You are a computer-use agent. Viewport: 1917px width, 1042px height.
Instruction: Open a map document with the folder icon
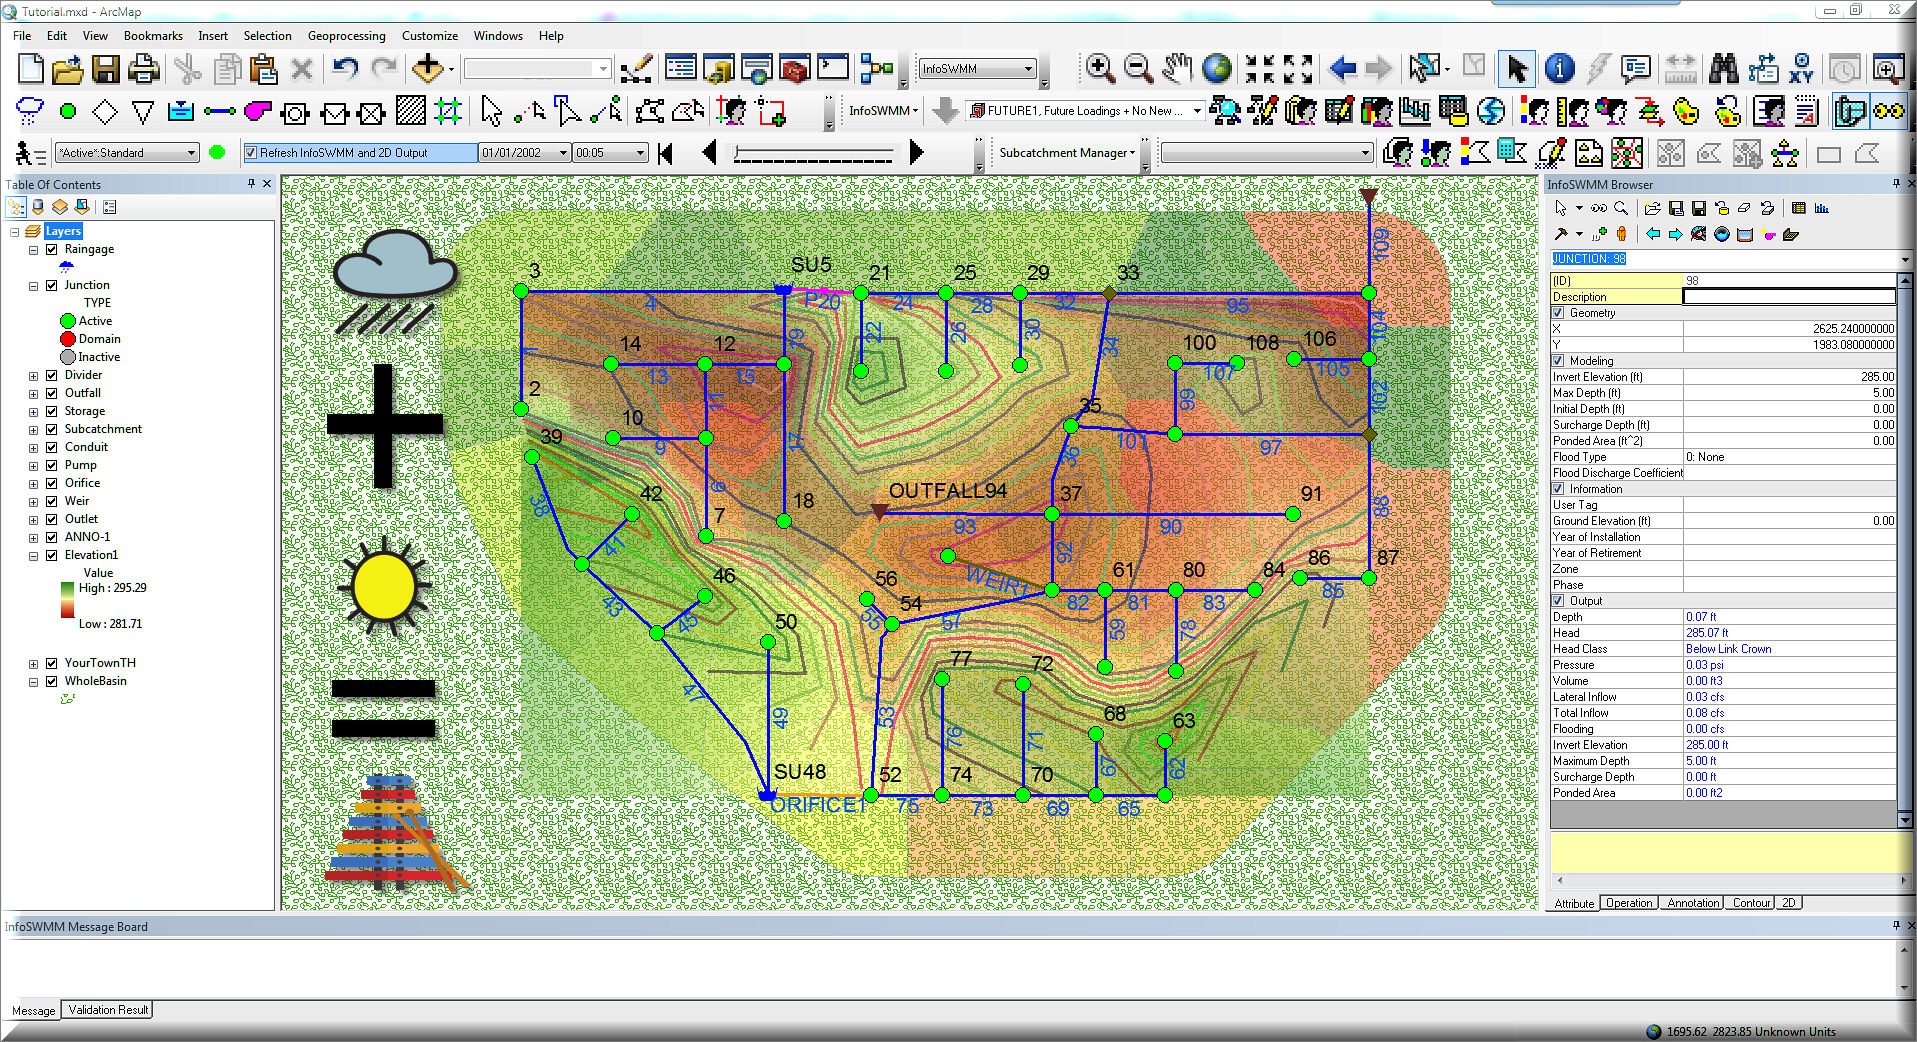(67, 69)
